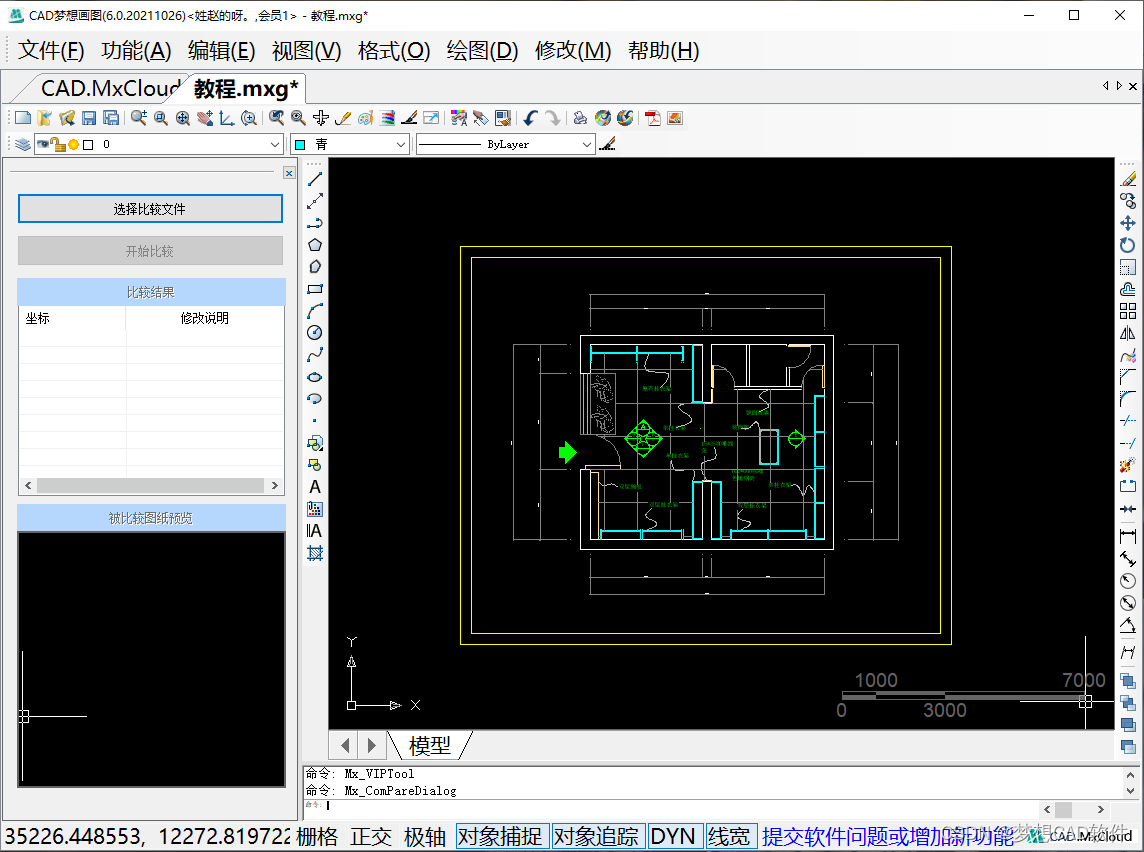Screen dimensions: 1144x852
Task: Toggle 极轴 polar tracking in status bar
Action: (425, 837)
